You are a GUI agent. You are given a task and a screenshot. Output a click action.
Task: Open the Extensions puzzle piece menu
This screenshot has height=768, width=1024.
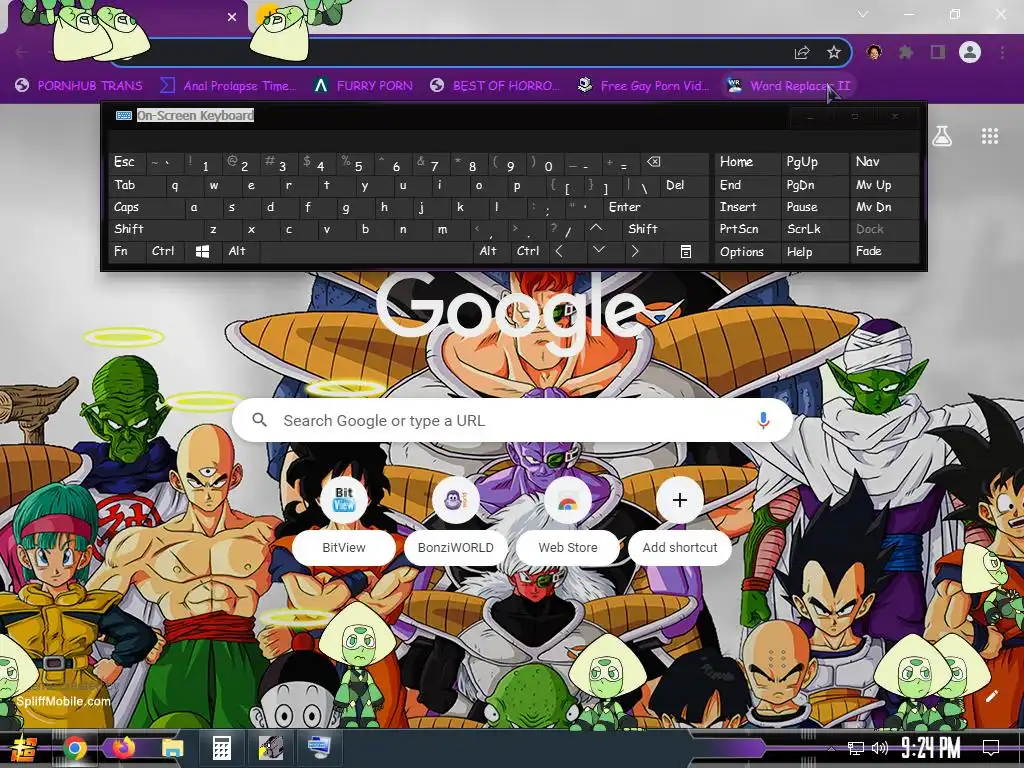906,52
